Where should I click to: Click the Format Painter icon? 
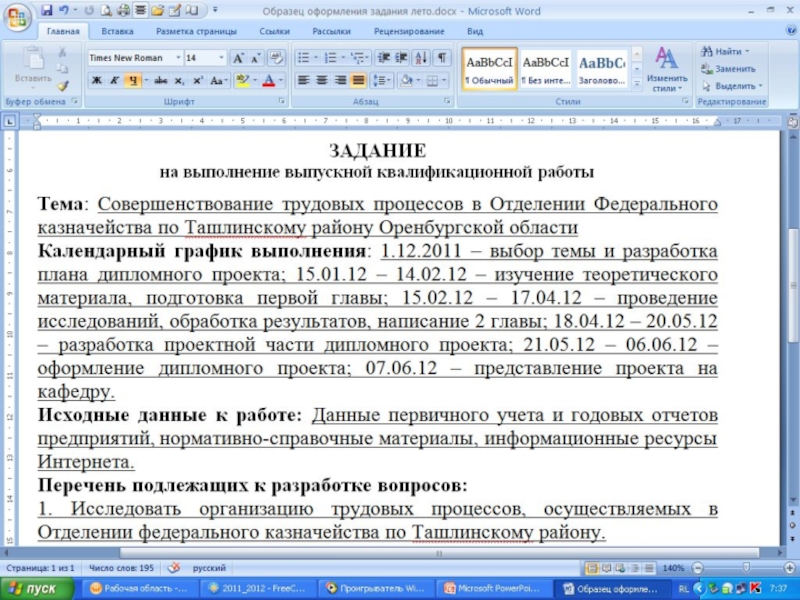(x=63, y=86)
